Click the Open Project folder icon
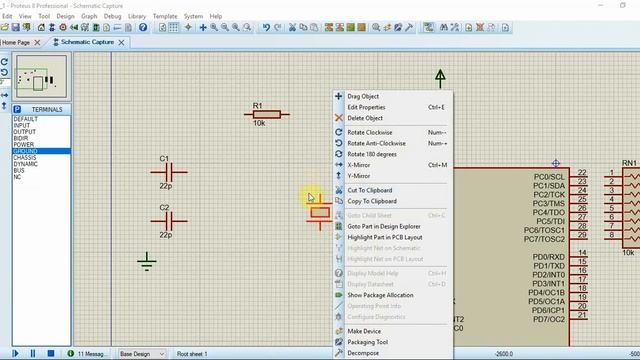Viewport: 640px width, 360px height. 4,27
